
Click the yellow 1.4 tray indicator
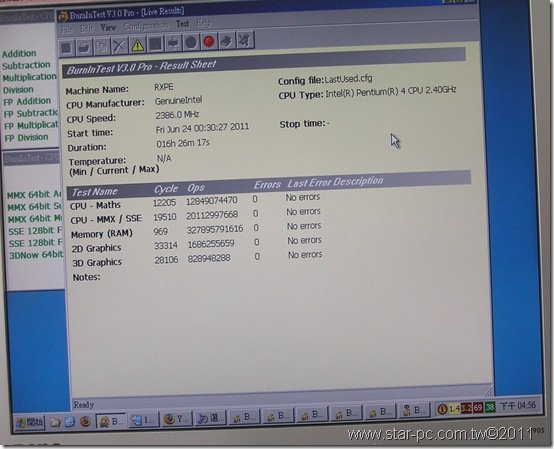tap(454, 408)
